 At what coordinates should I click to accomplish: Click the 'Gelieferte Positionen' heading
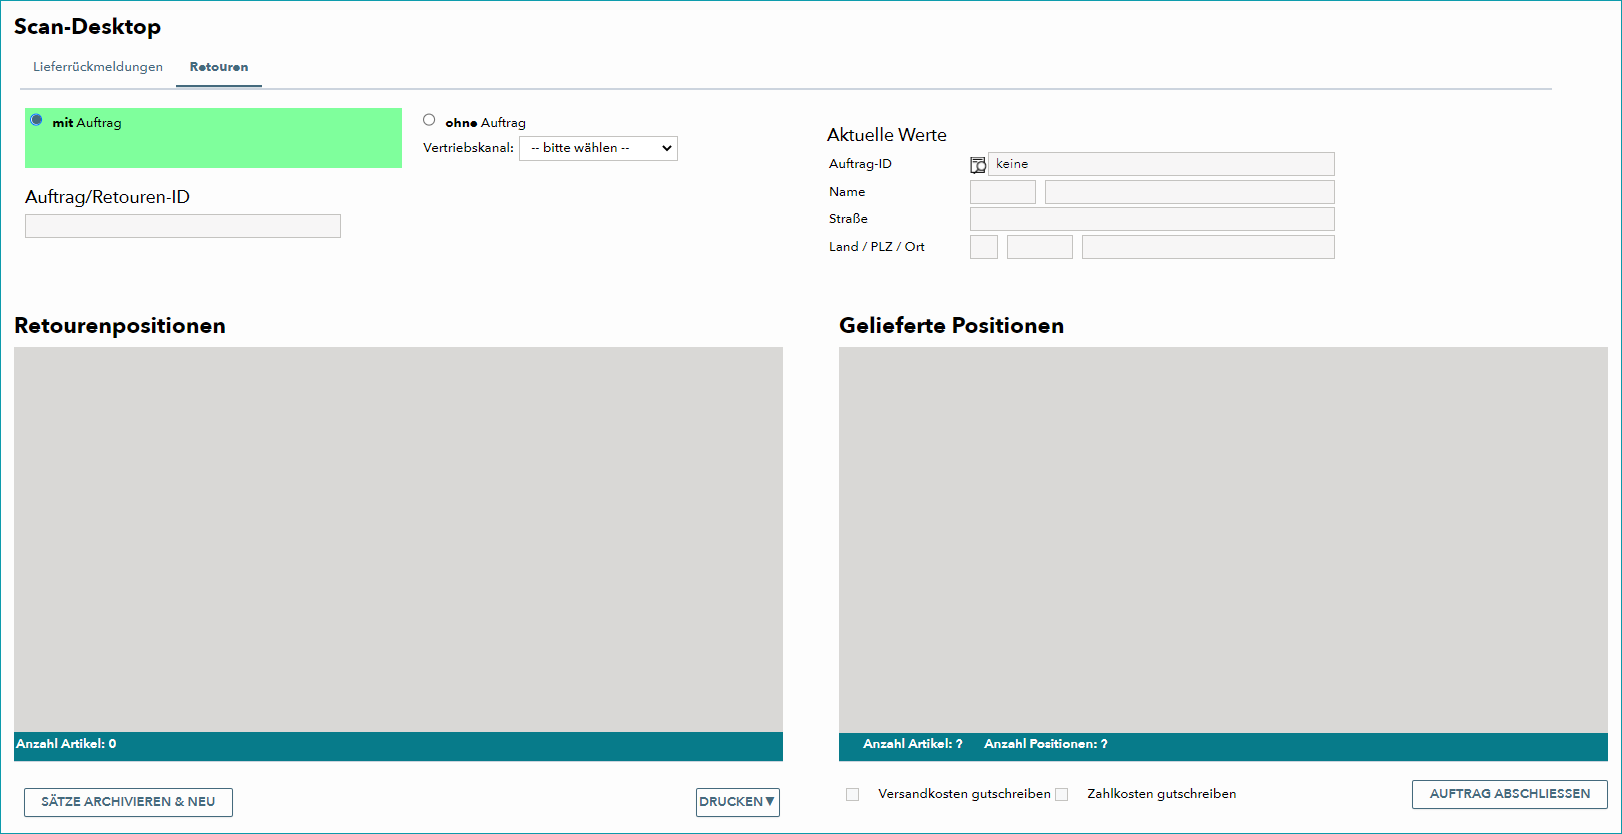point(952,326)
